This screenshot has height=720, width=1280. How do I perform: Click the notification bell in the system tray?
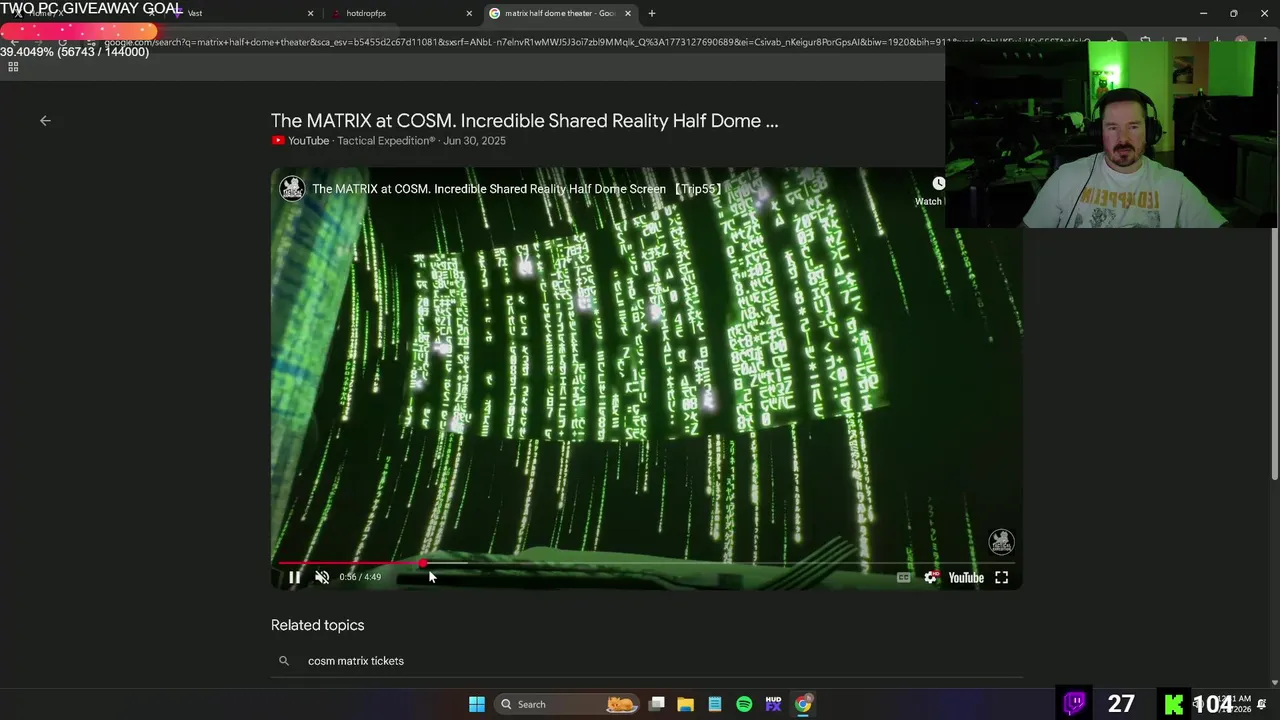click(1262, 705)
